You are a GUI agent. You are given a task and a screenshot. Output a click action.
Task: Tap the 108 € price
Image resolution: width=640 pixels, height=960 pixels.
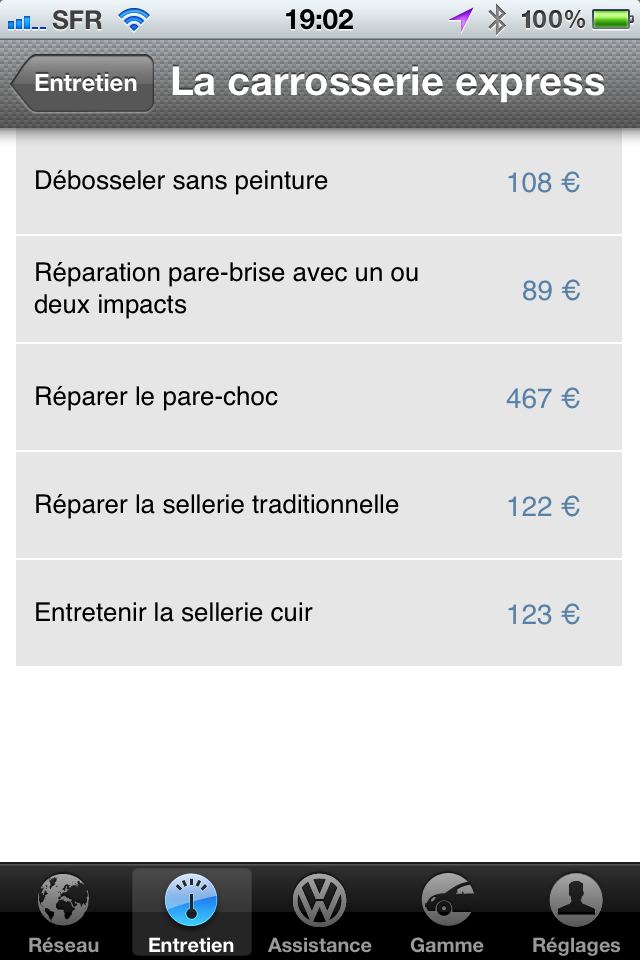coord(543,182)
